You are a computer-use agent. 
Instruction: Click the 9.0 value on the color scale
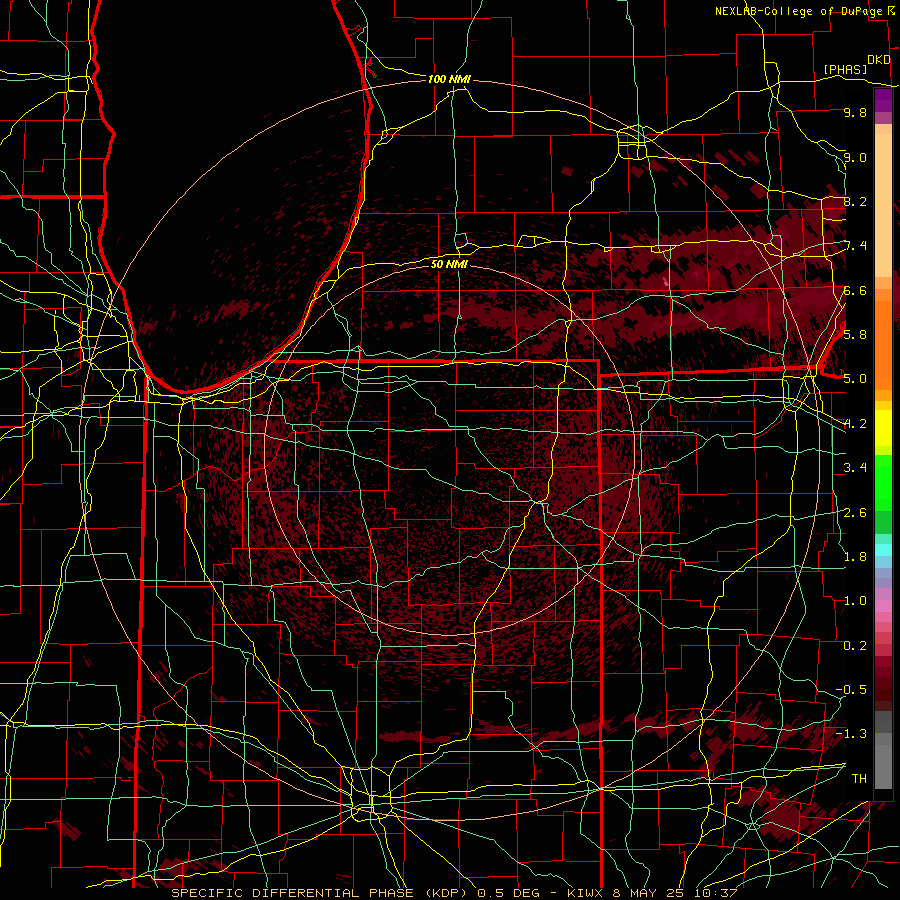tap(855, 157)
